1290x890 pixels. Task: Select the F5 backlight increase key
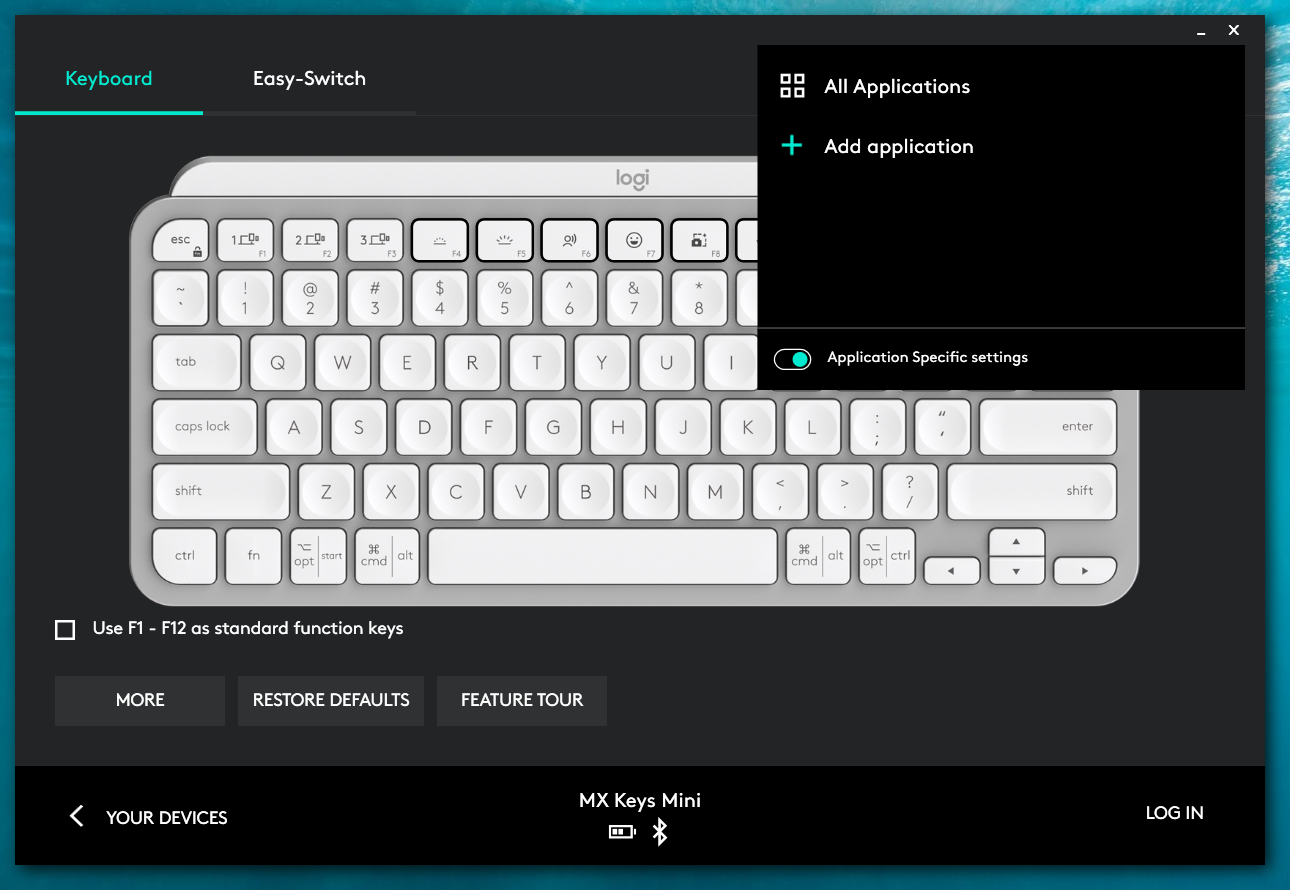(505, 241)
